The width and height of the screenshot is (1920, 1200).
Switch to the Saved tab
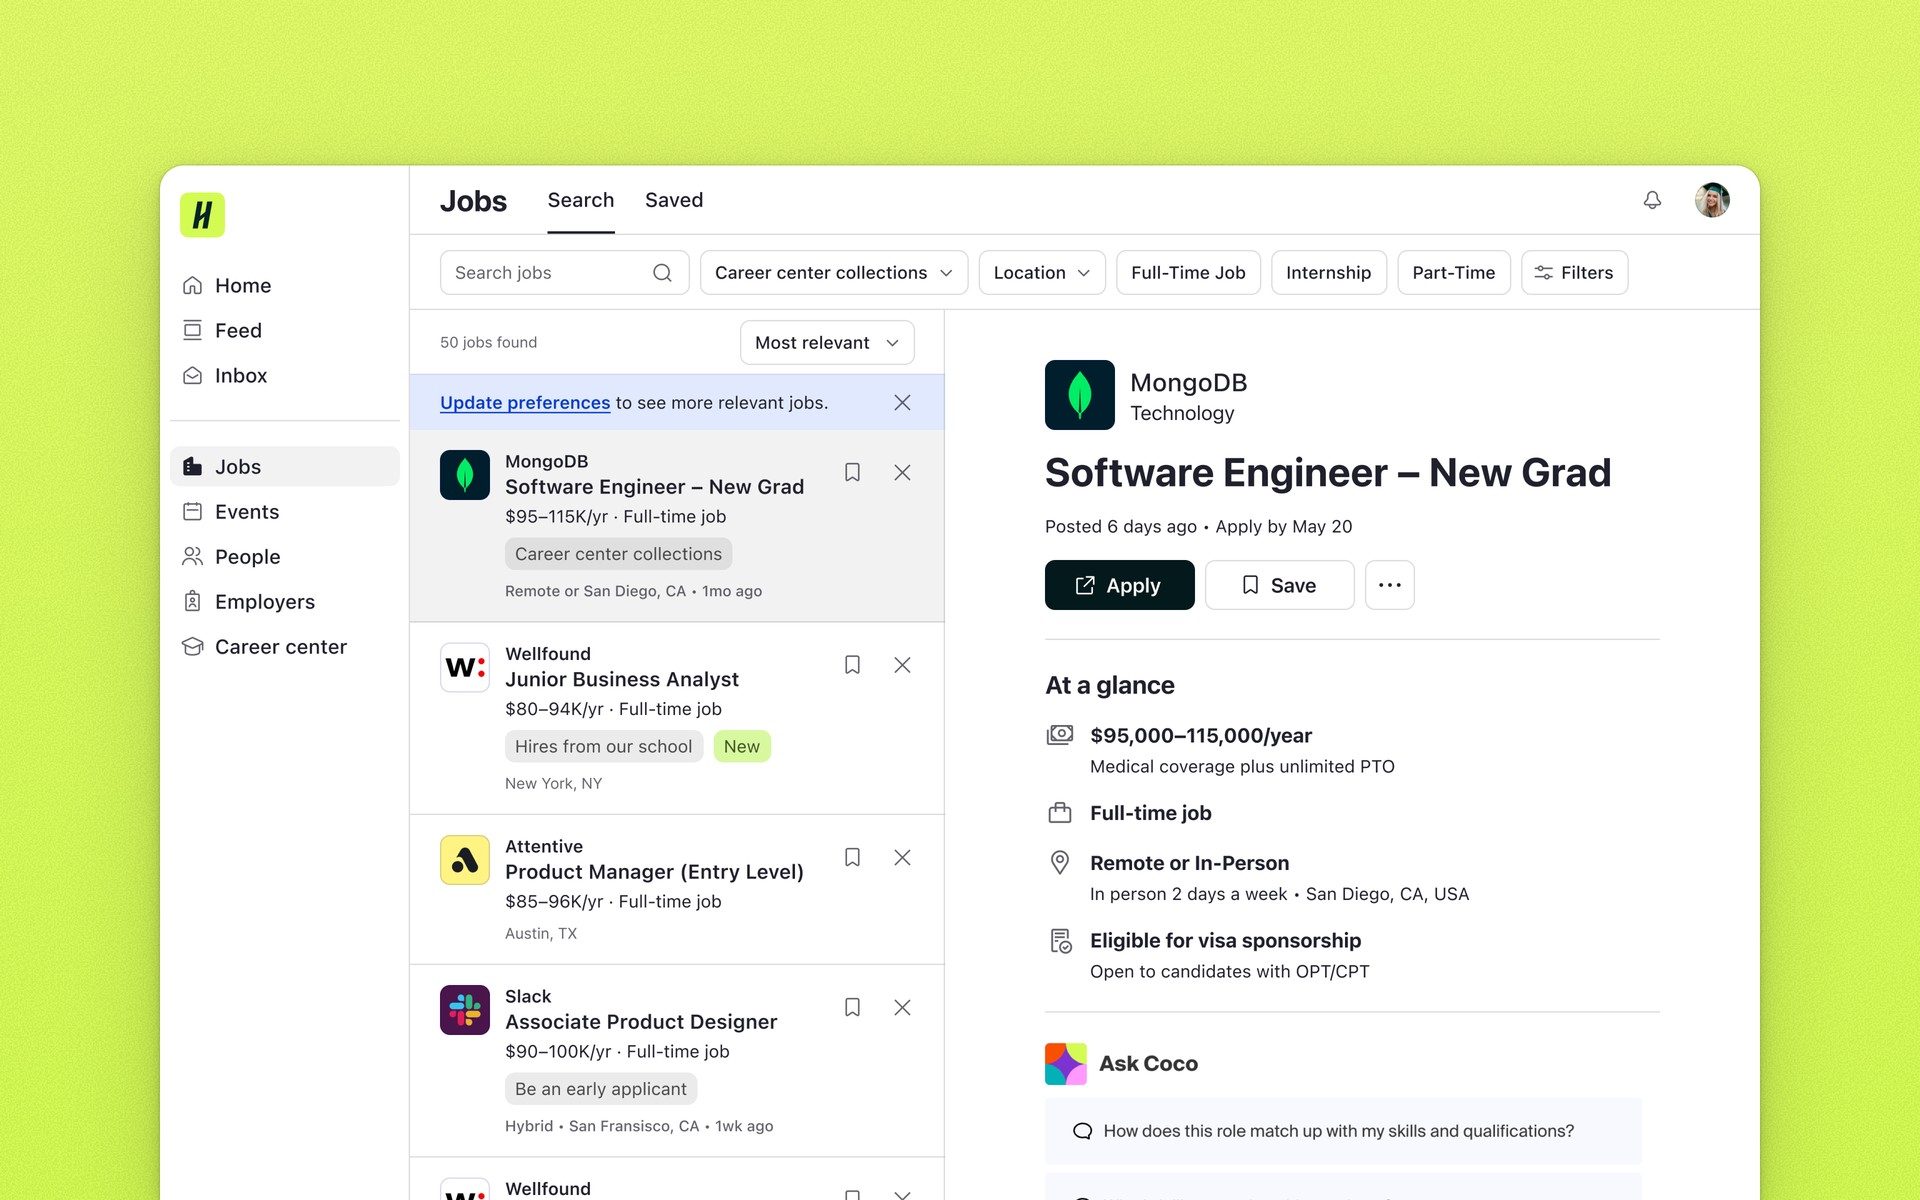click(674, 200)
